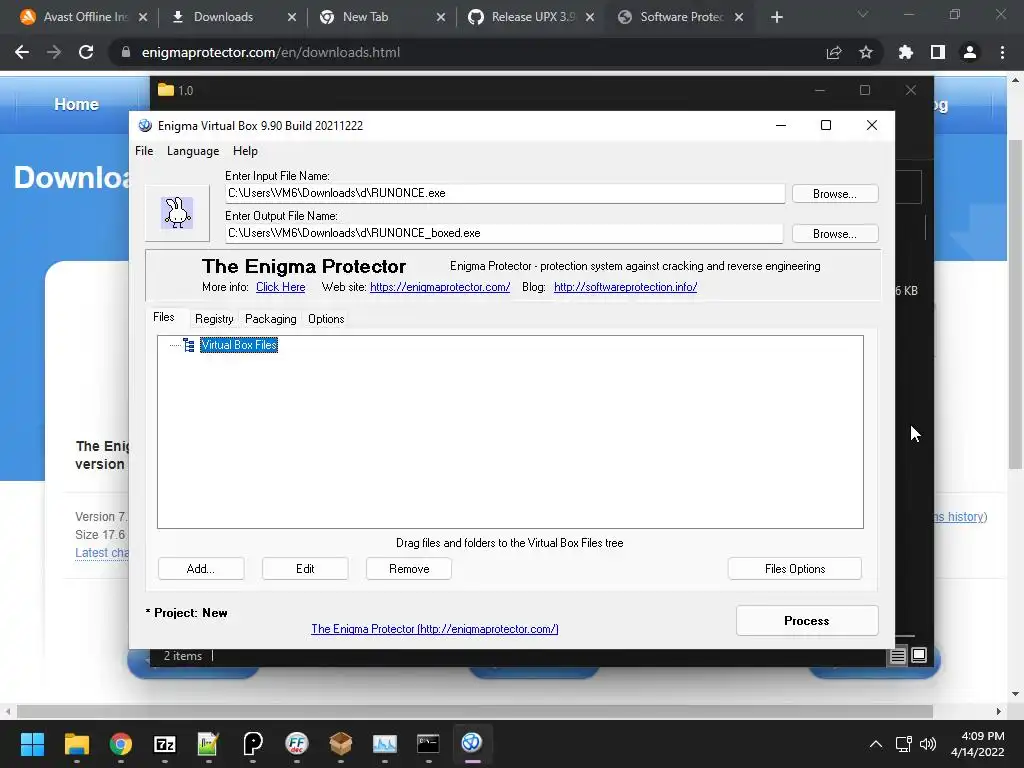The width and height of the screenshot is (1024, 768).
Task: Open the softwareprotection.info blog link
Action: (625, 287)
